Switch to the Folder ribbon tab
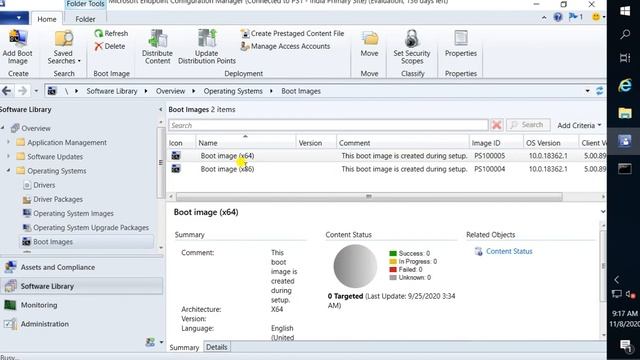This screenshot has width=640, height=360. (85, 19)
